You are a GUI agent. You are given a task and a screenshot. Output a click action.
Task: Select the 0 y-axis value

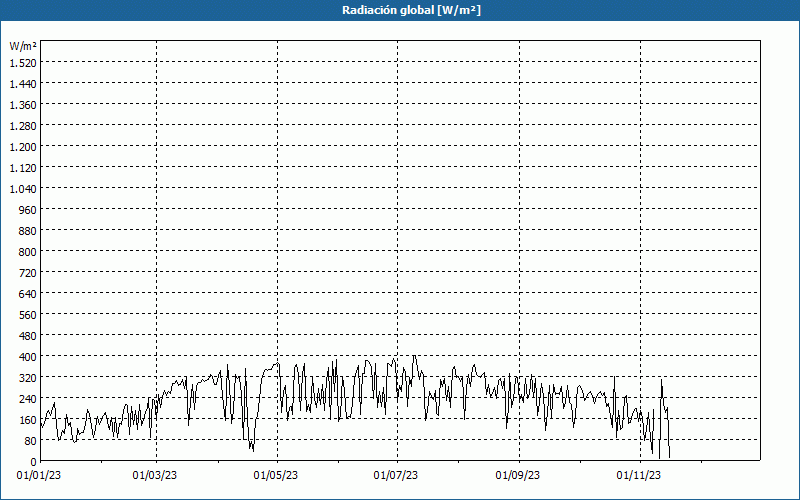34,462
